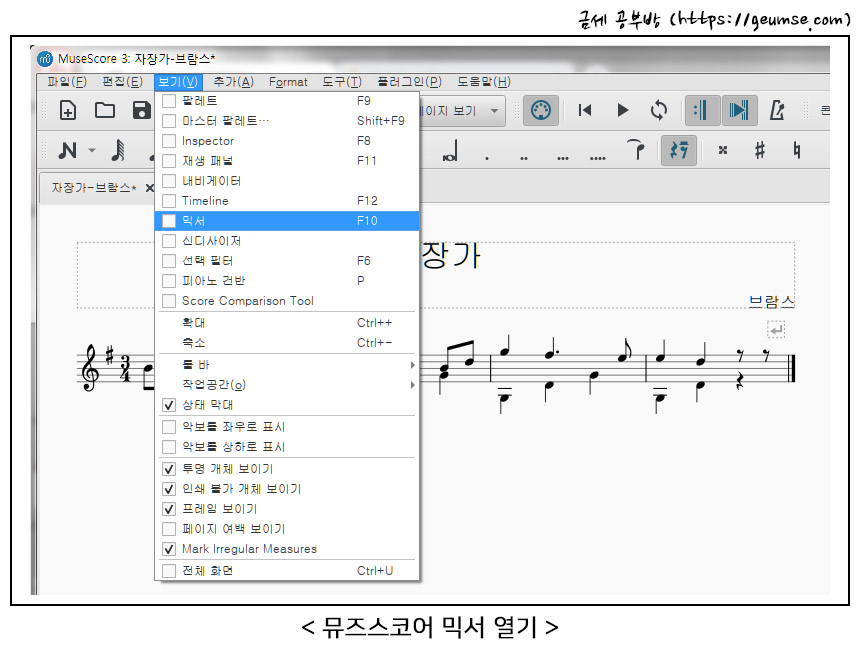
Task: Expand the 작업공간 submenu
Action: [287, 385]
